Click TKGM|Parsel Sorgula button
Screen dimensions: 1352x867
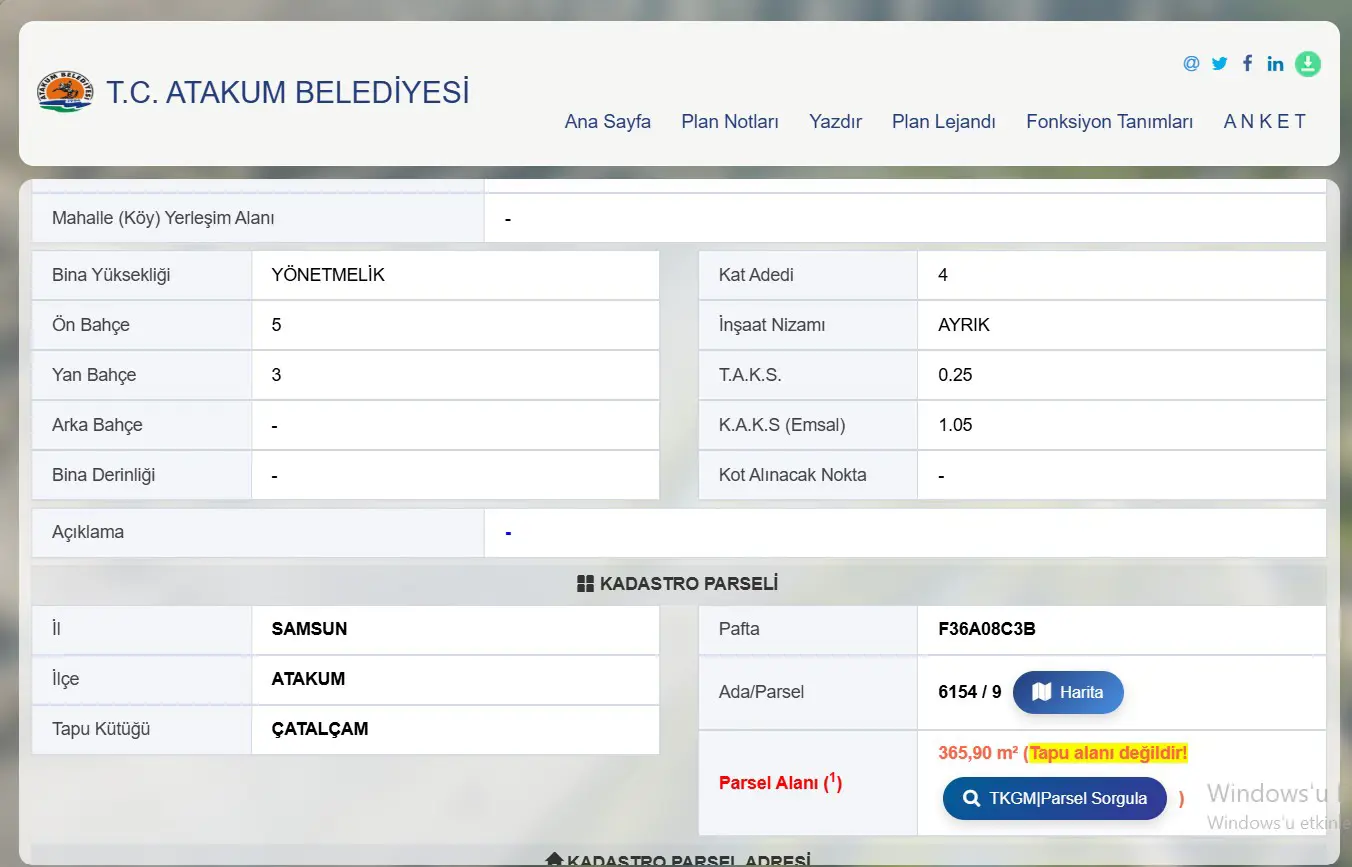1055,799
